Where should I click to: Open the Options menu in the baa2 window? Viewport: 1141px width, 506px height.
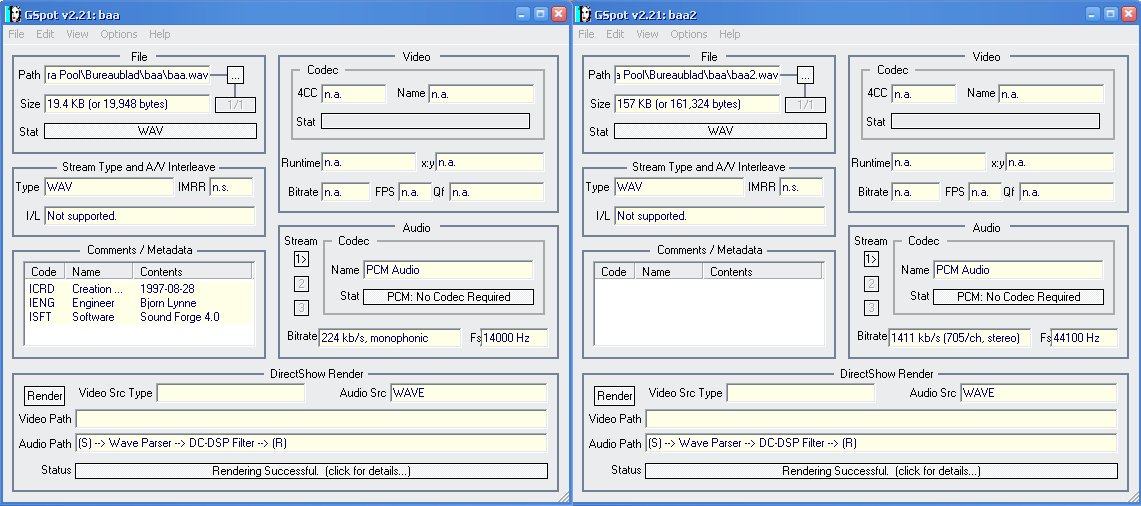coord(689,34)
